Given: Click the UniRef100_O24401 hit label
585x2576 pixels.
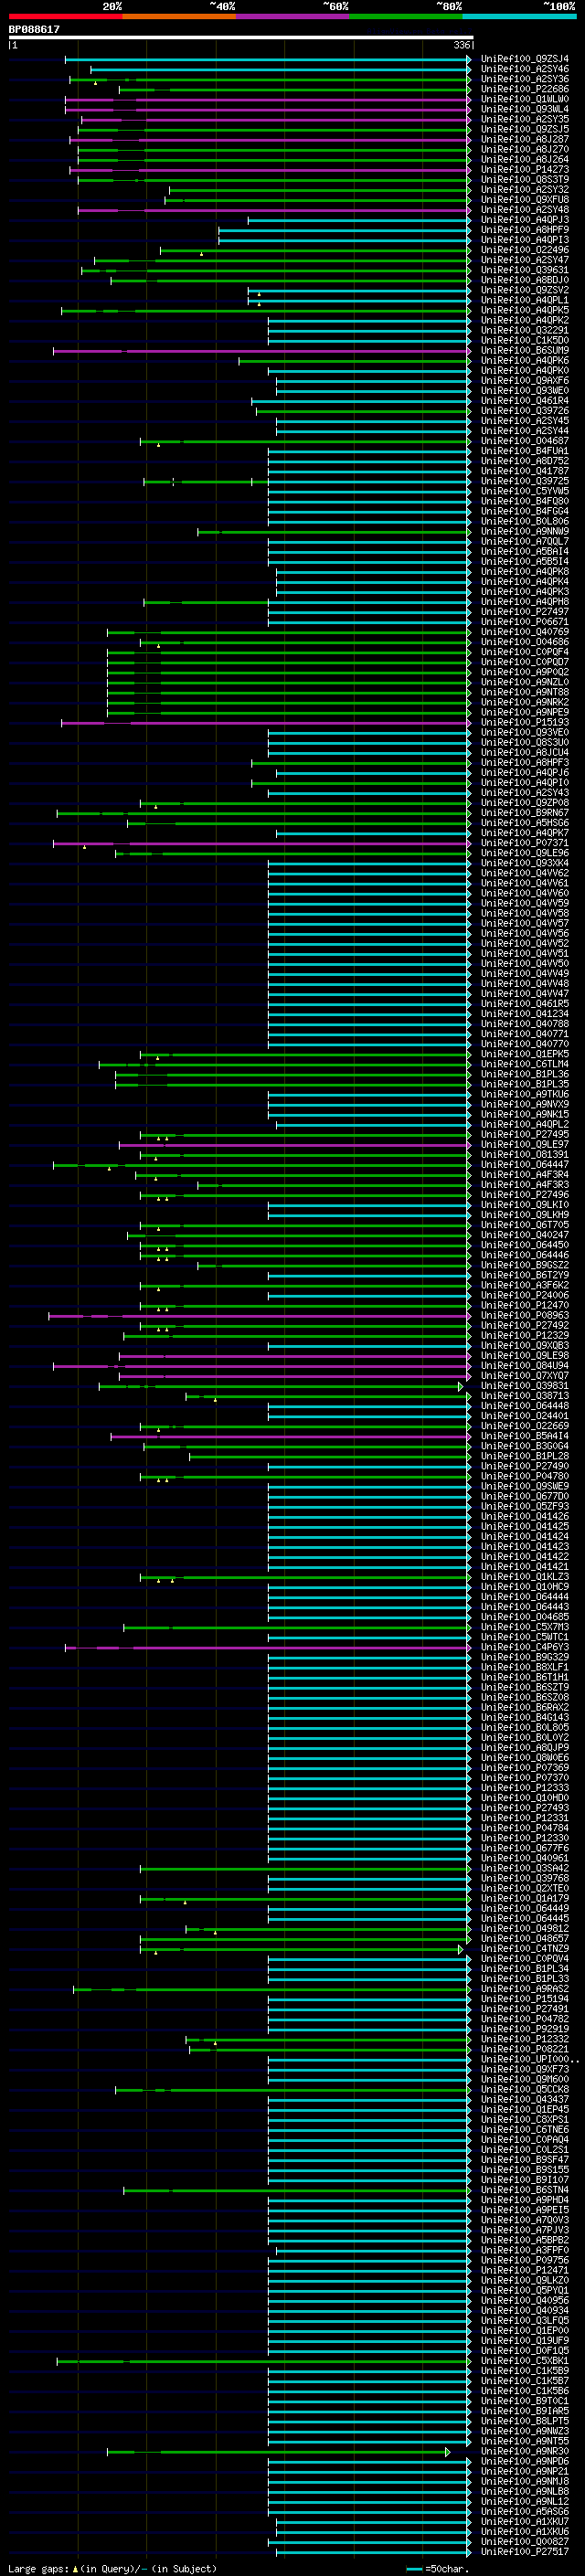Looking at the screenshot, I should point(525,1416).
